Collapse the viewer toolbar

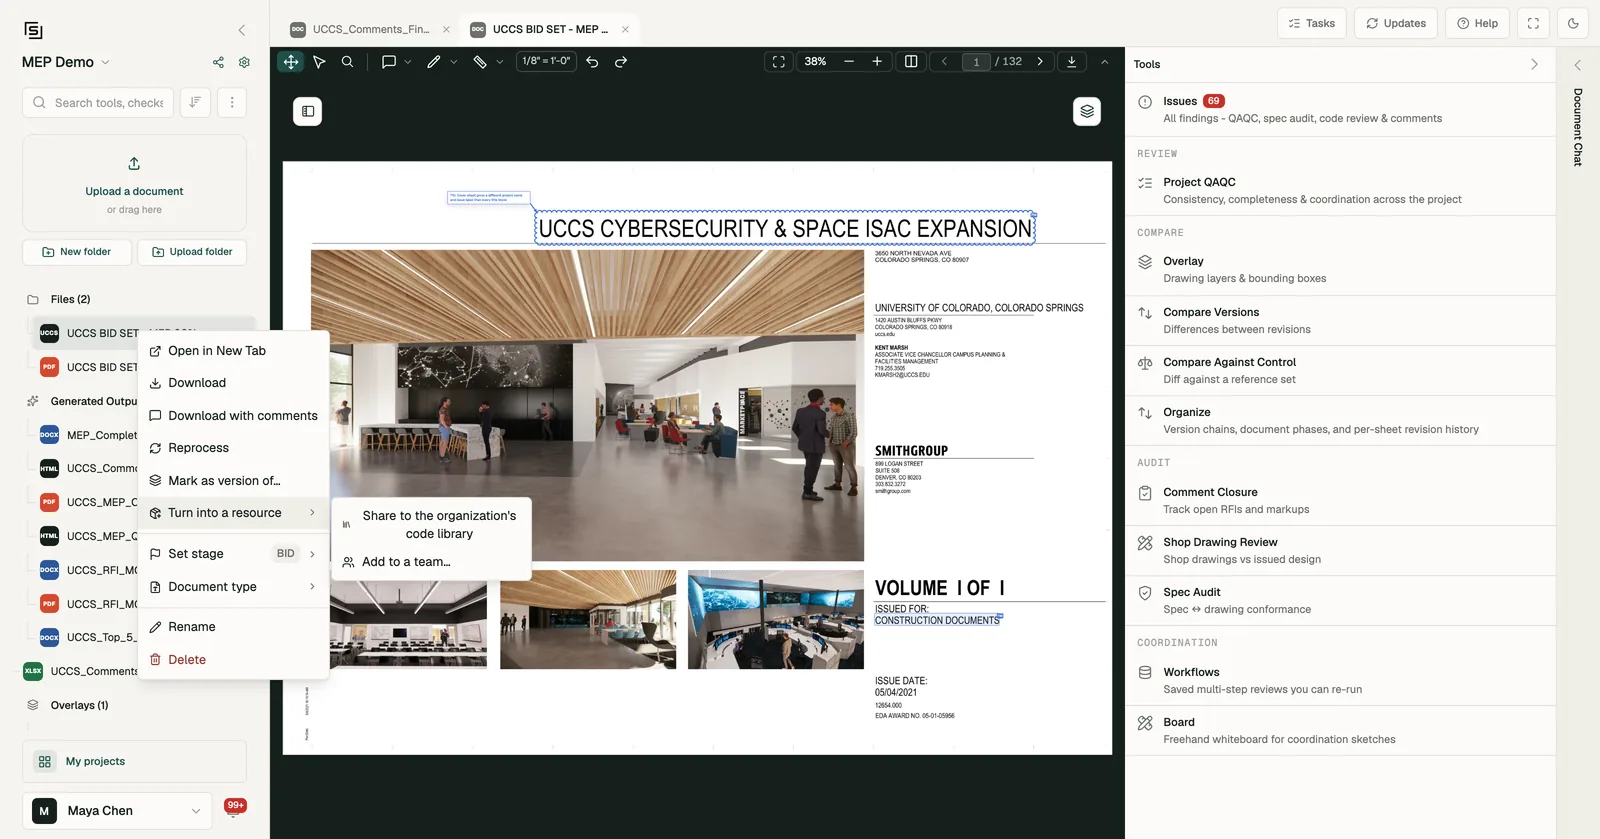1104,62
